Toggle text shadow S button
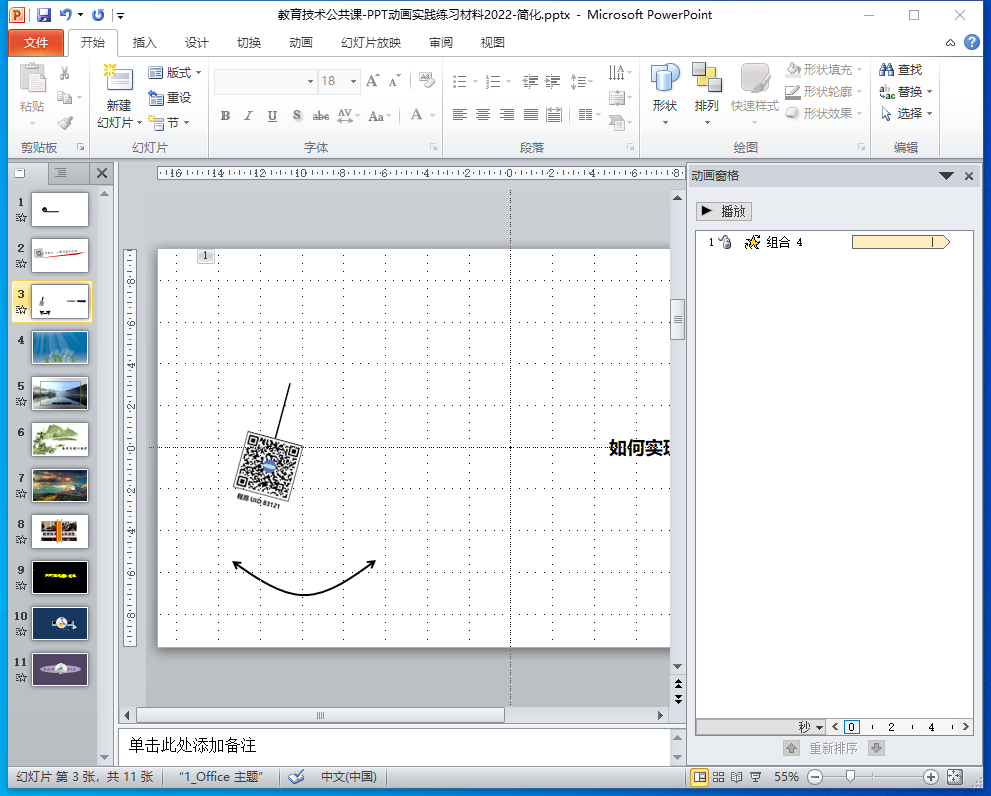The height and width of the screenshot is (796, 991). click(296, 116)
